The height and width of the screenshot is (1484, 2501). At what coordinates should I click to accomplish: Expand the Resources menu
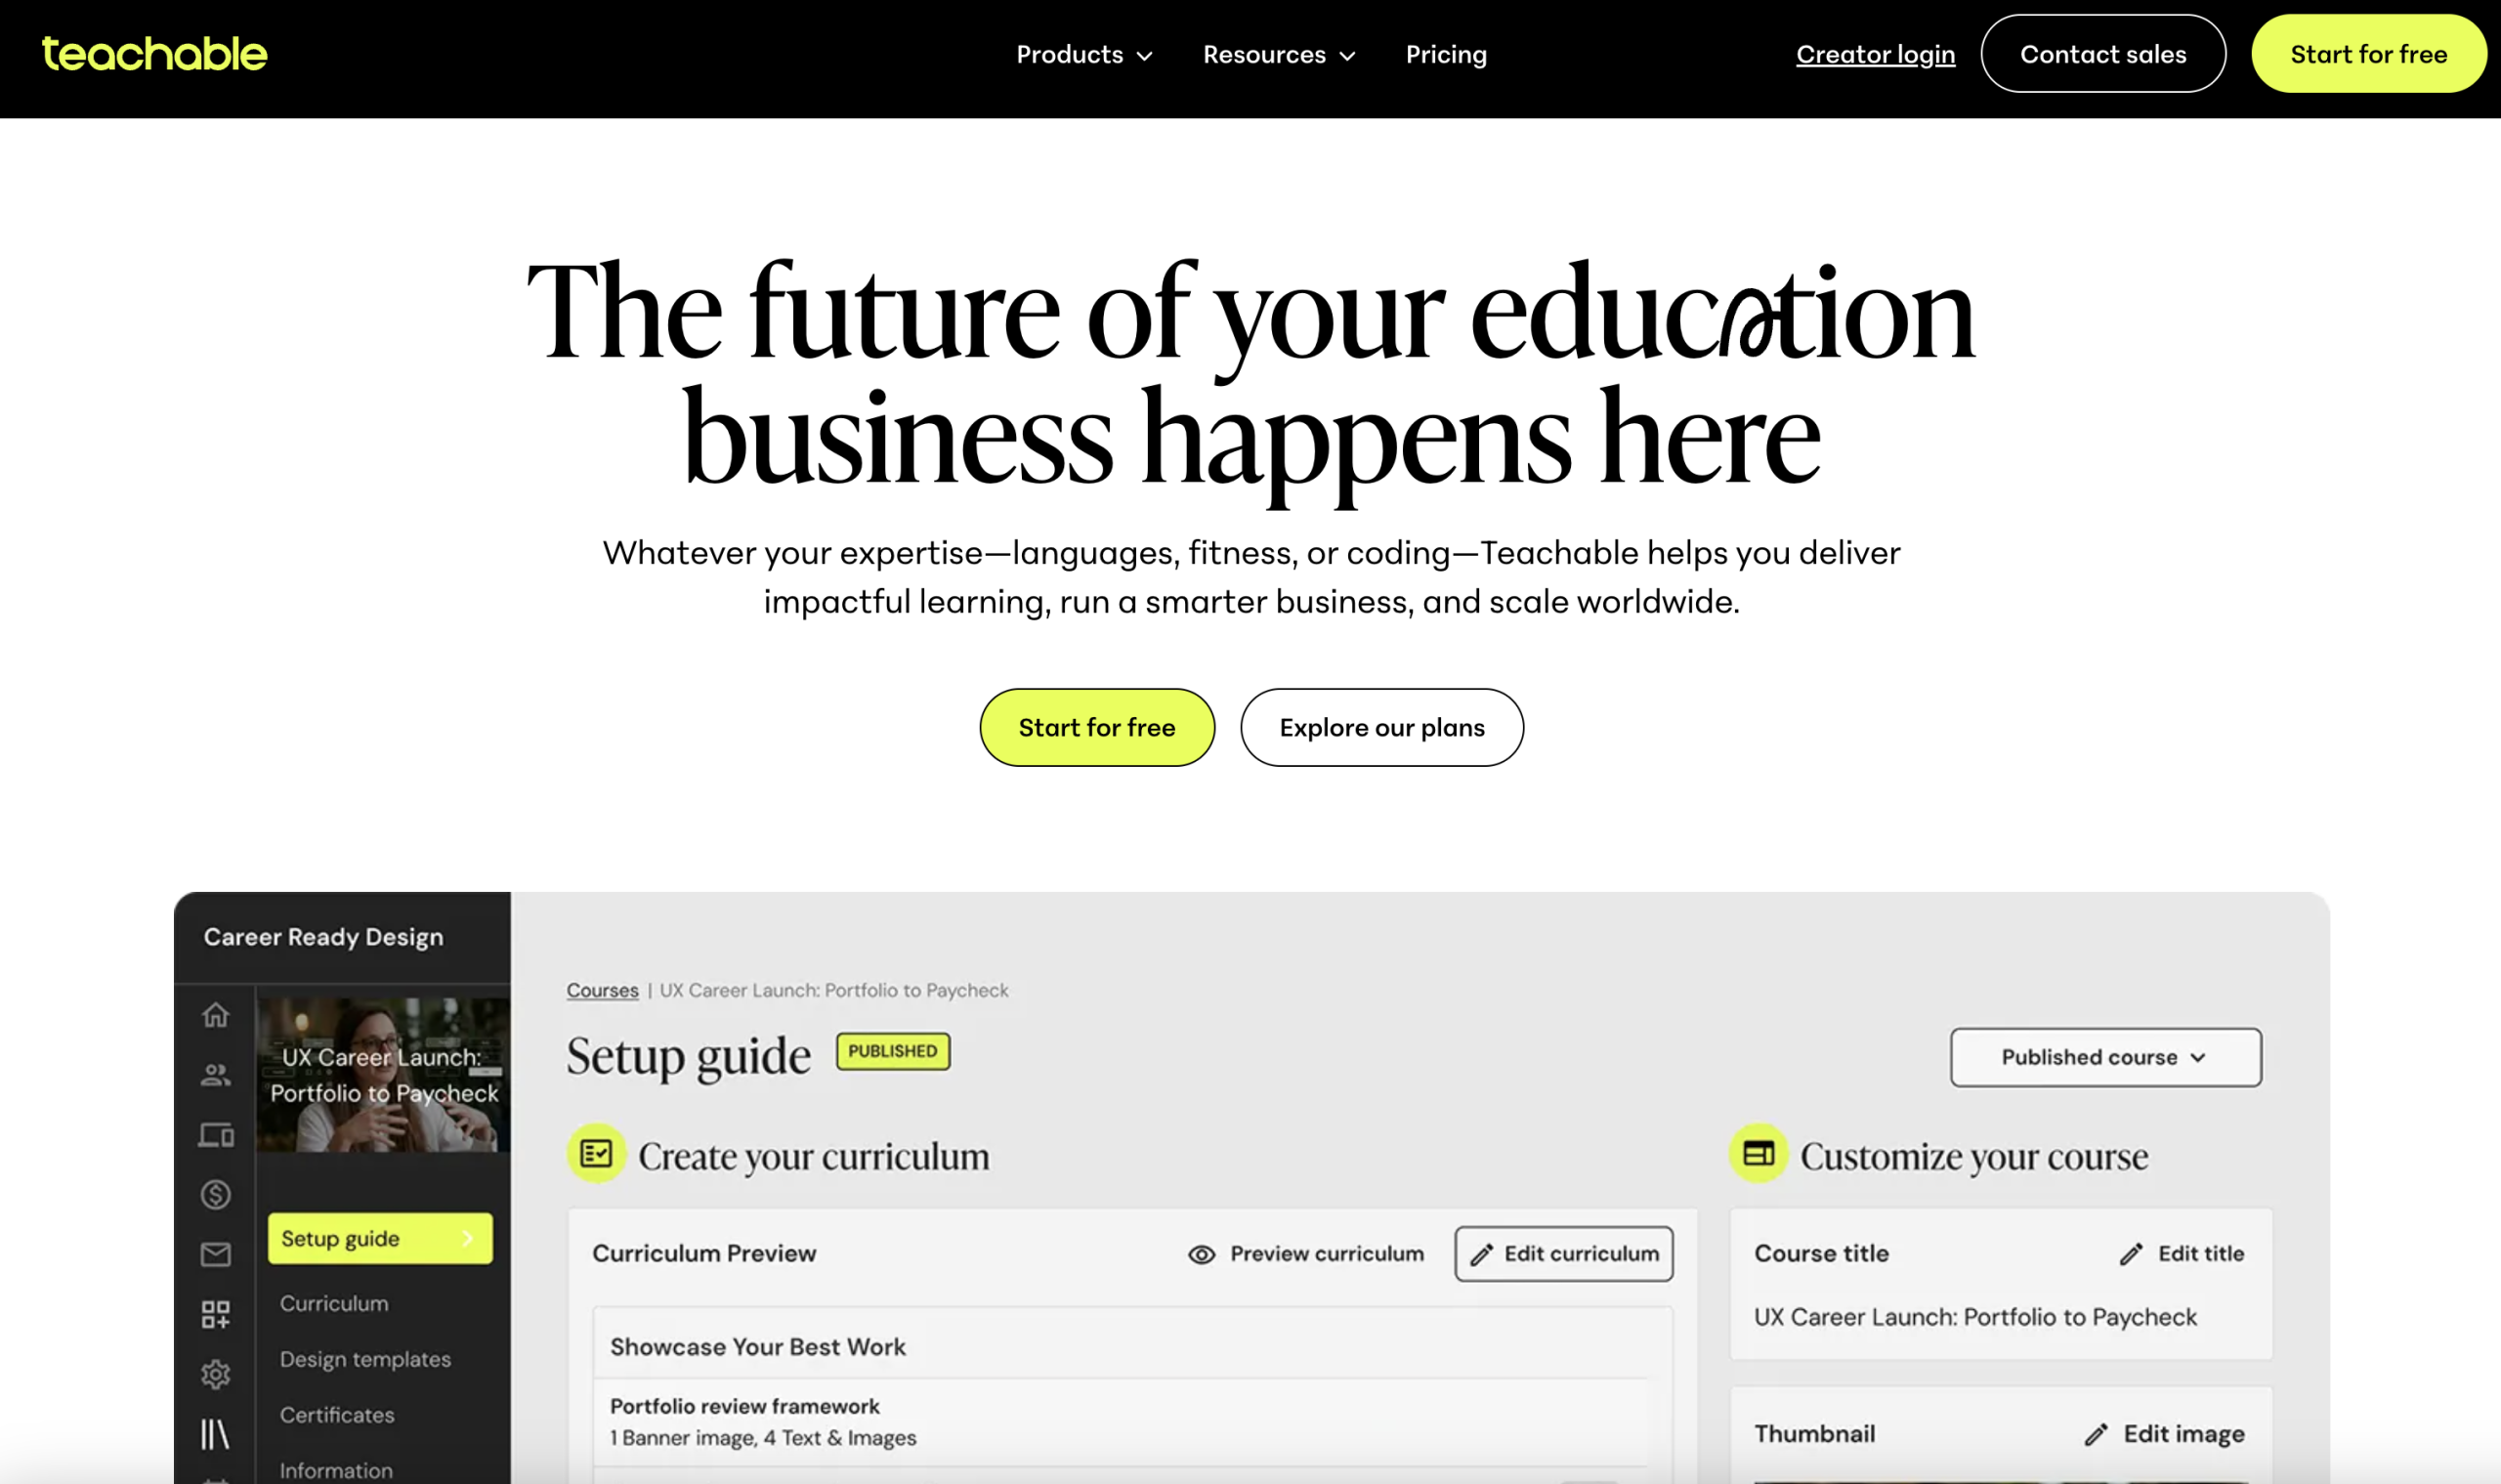coord(1278,55)
